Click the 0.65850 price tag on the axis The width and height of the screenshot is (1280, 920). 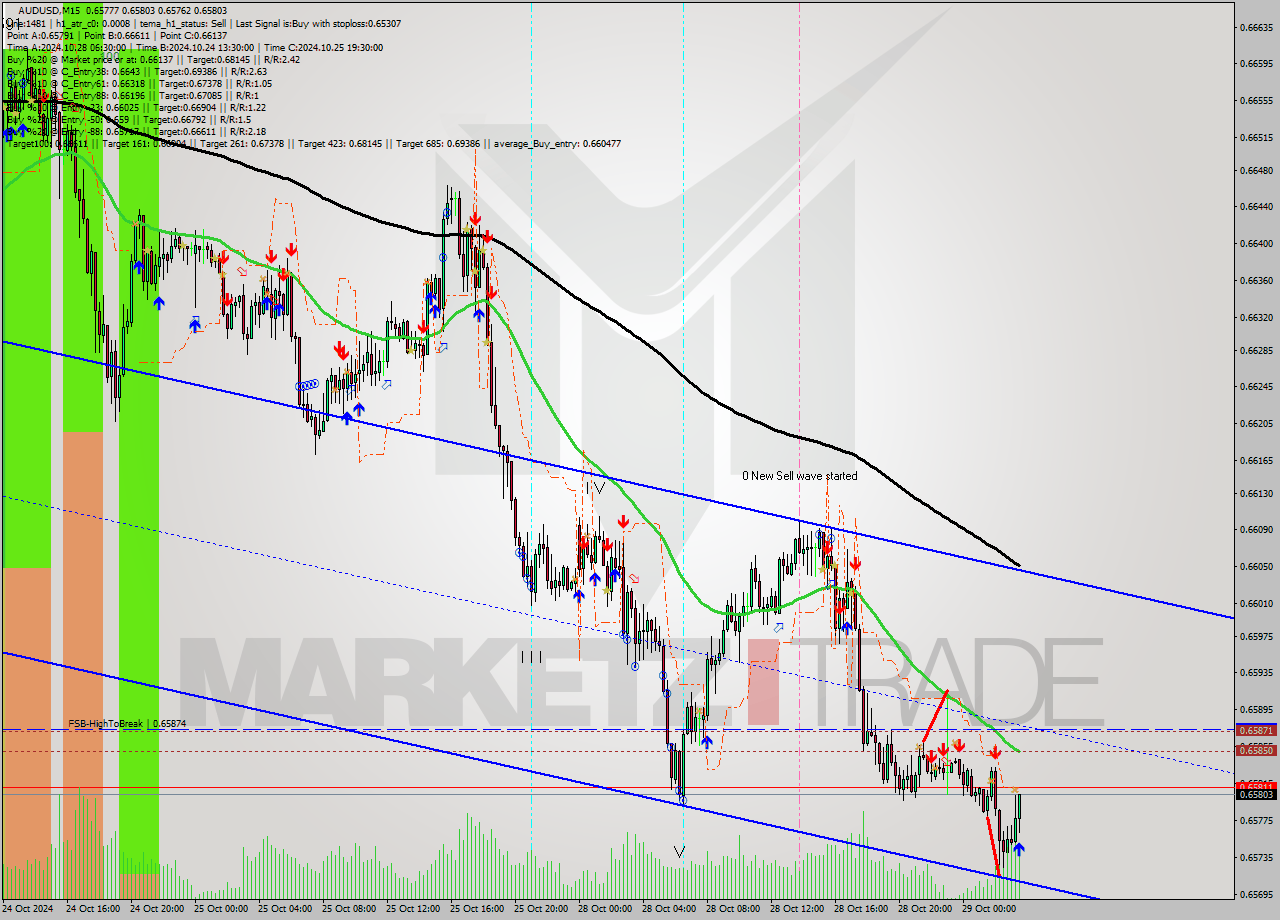point(1257,750)
